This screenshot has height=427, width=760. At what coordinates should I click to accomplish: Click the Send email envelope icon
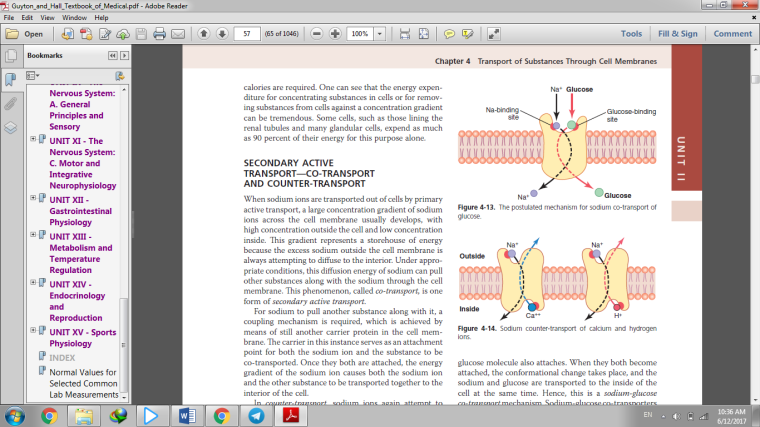tap(178, 34)
